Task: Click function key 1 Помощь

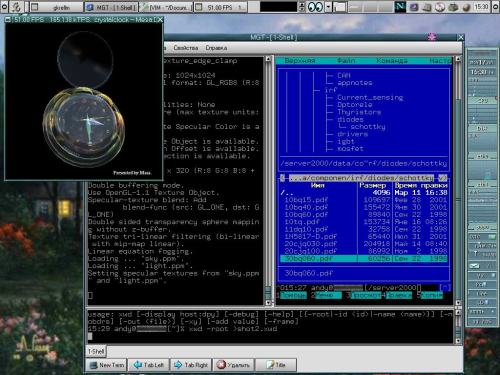Action: (292, 295)
